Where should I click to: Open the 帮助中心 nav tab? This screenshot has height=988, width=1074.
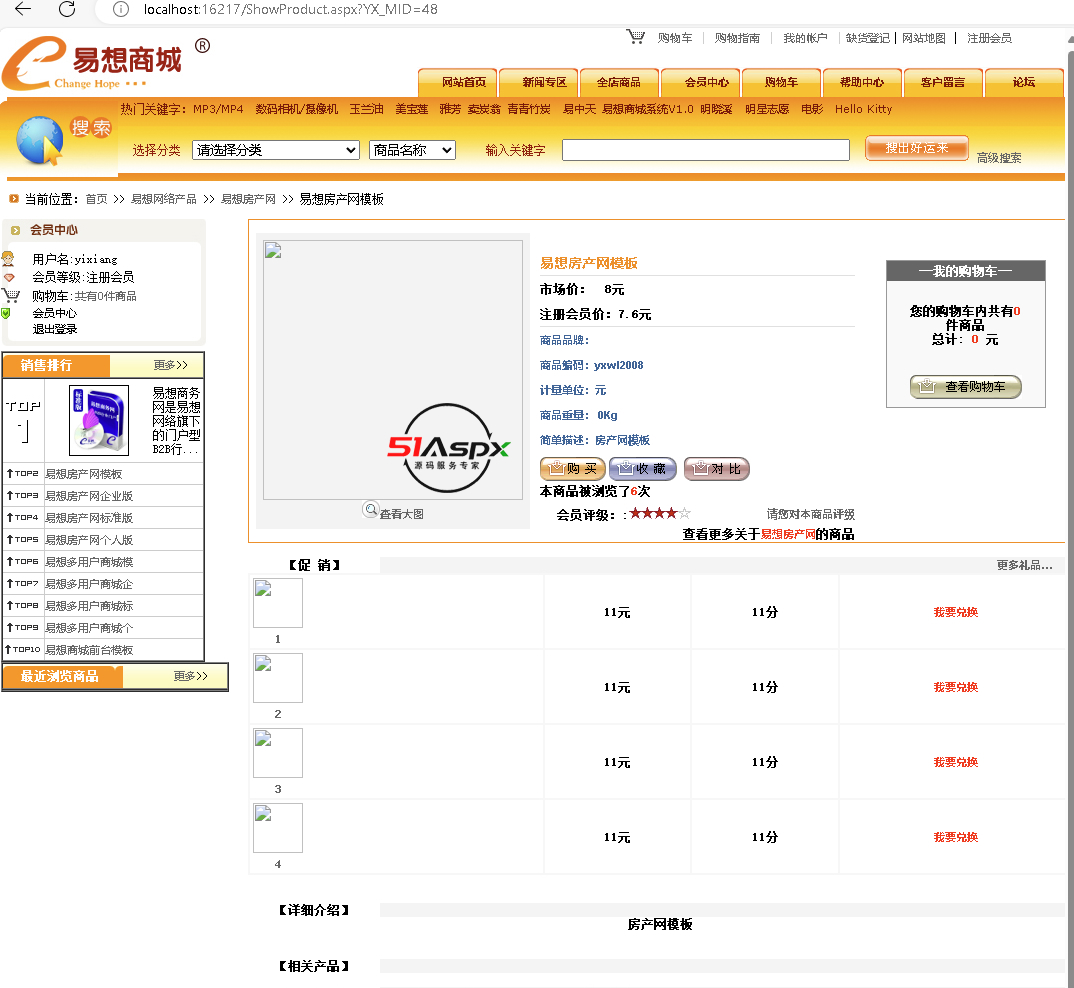tap(862, 83)
